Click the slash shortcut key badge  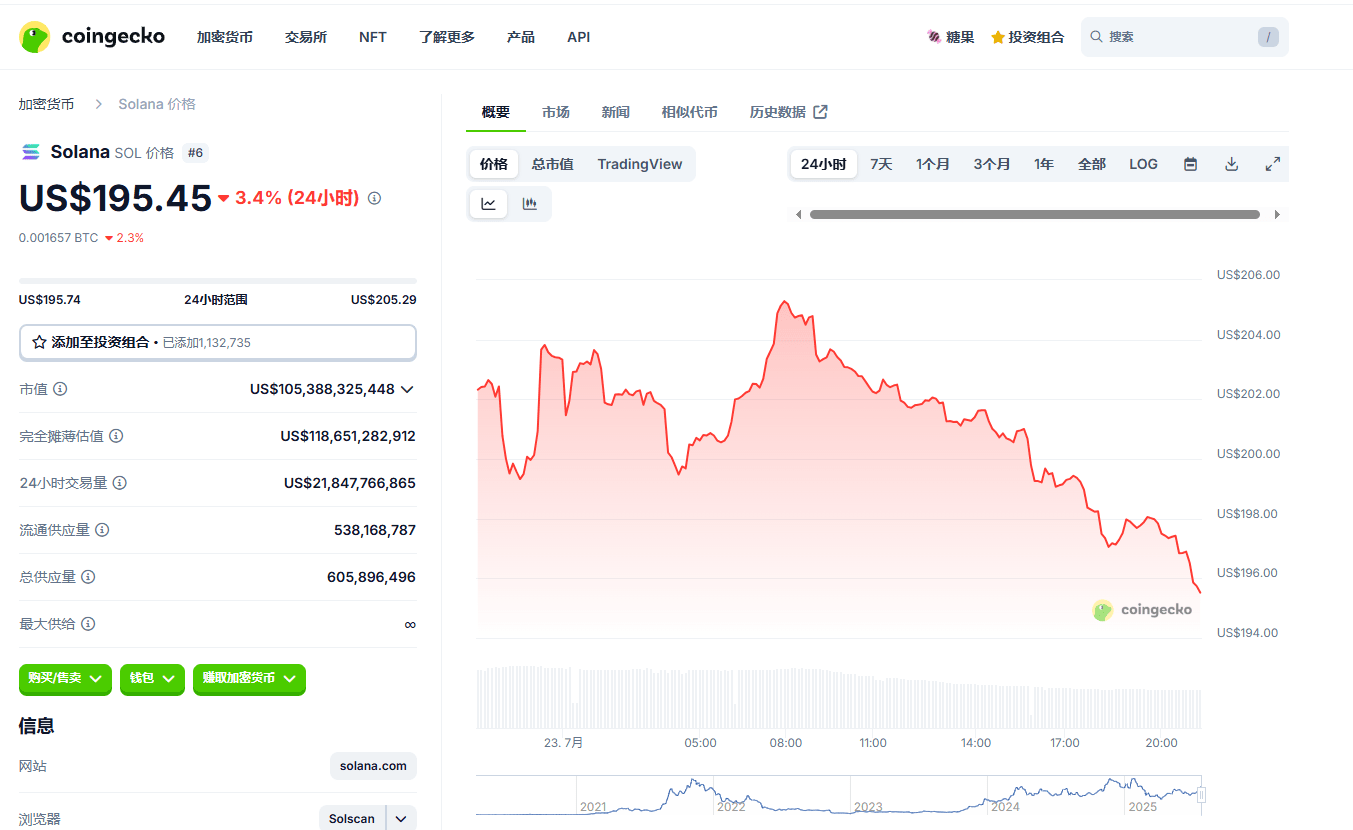[1268, 37]
